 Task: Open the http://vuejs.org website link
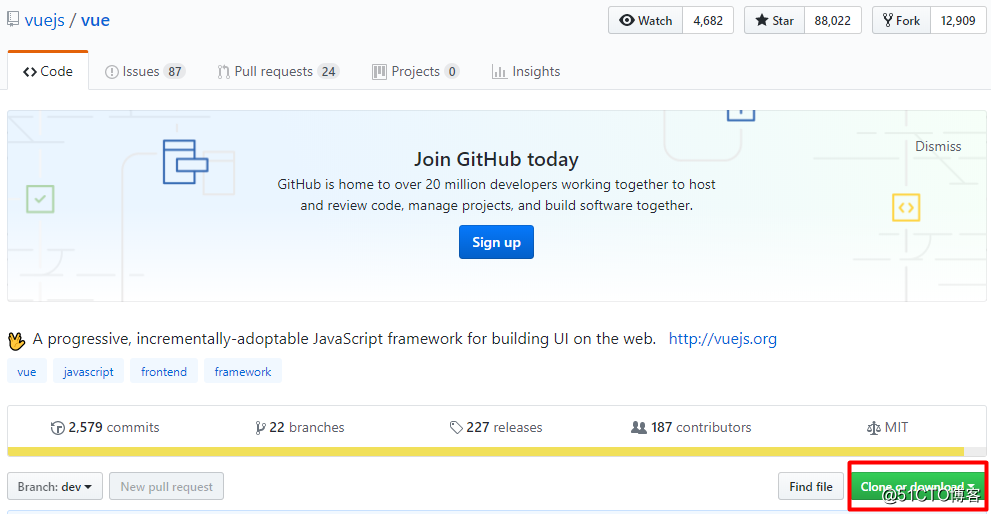[722, 339]
